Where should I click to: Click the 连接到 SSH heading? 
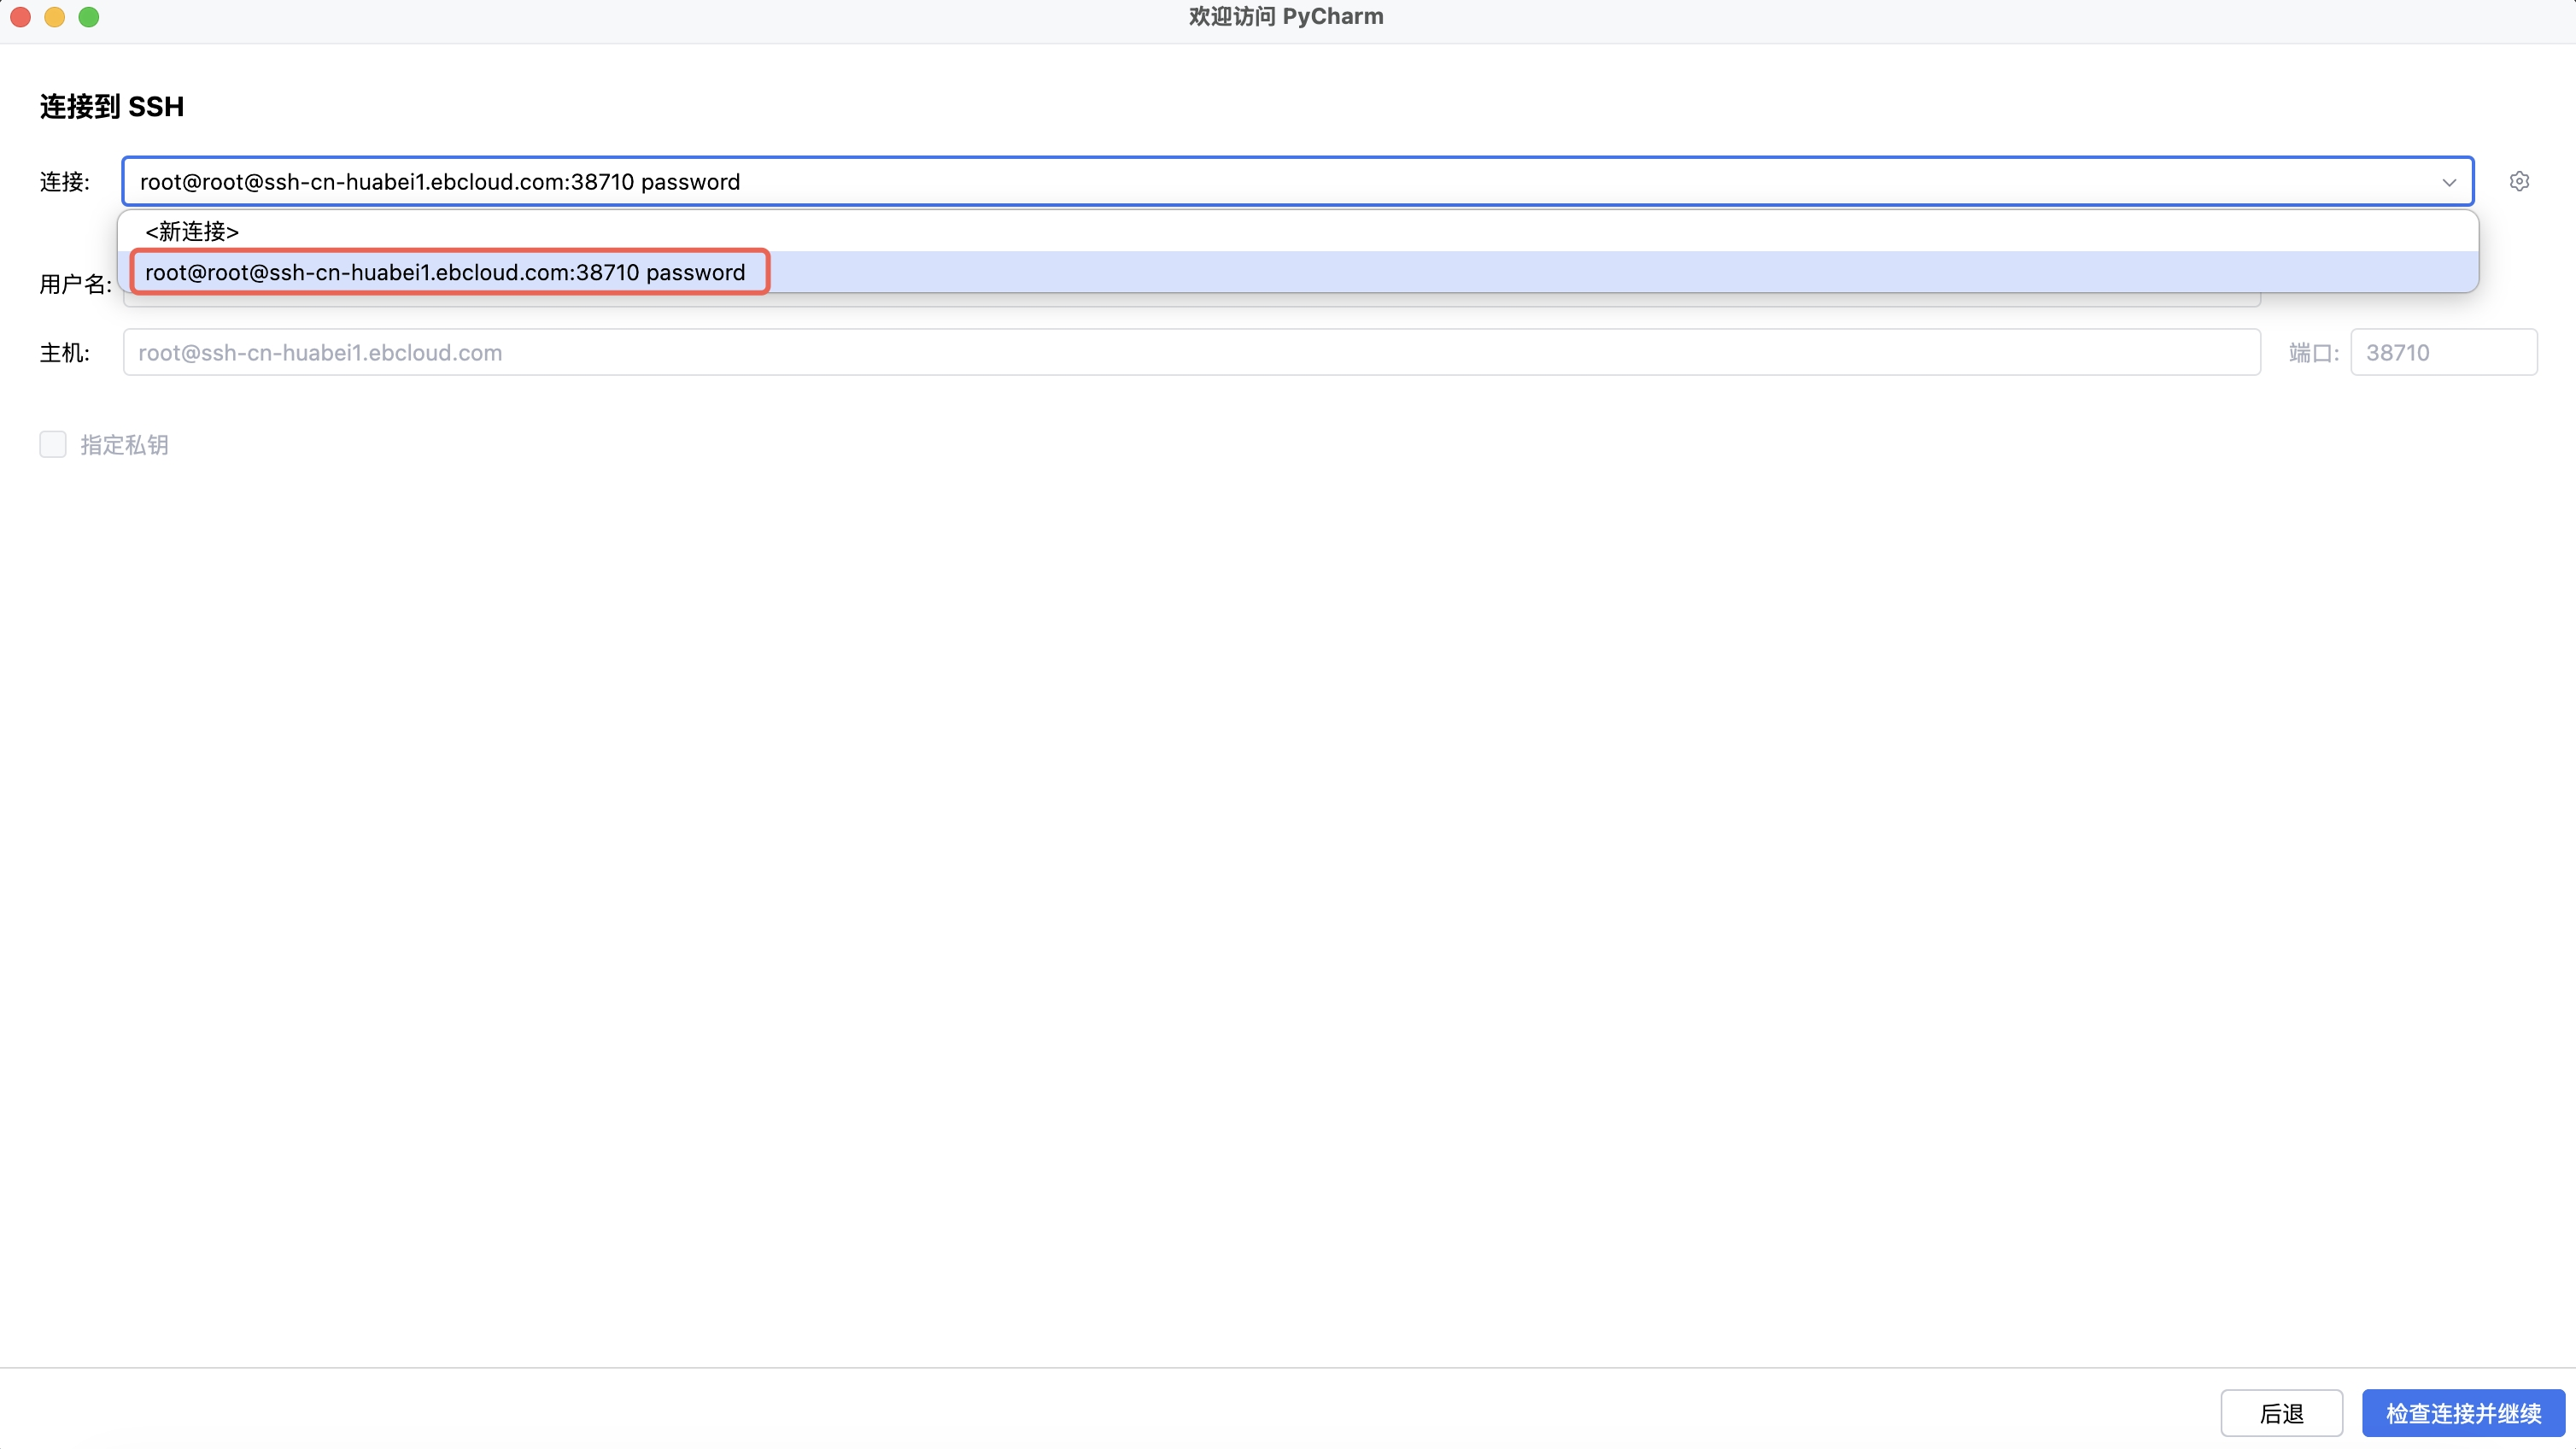(112, 107)
